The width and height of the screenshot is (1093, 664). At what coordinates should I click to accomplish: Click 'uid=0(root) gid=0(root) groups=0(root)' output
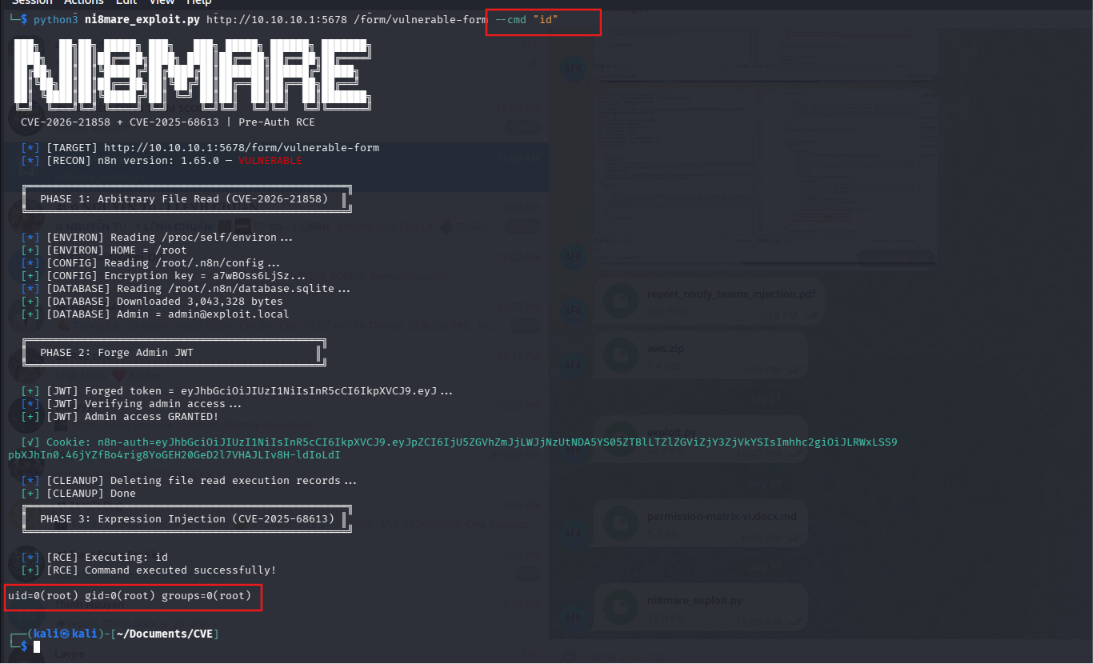(x=130, y=596)
